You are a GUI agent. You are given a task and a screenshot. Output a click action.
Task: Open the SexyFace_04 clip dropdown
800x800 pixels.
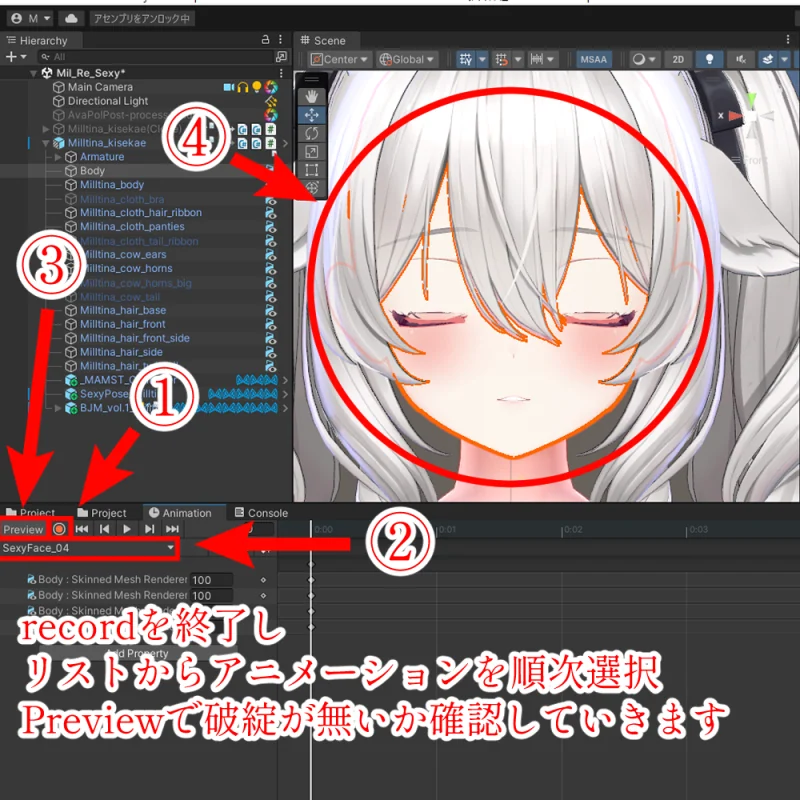[x=89, y=548]
